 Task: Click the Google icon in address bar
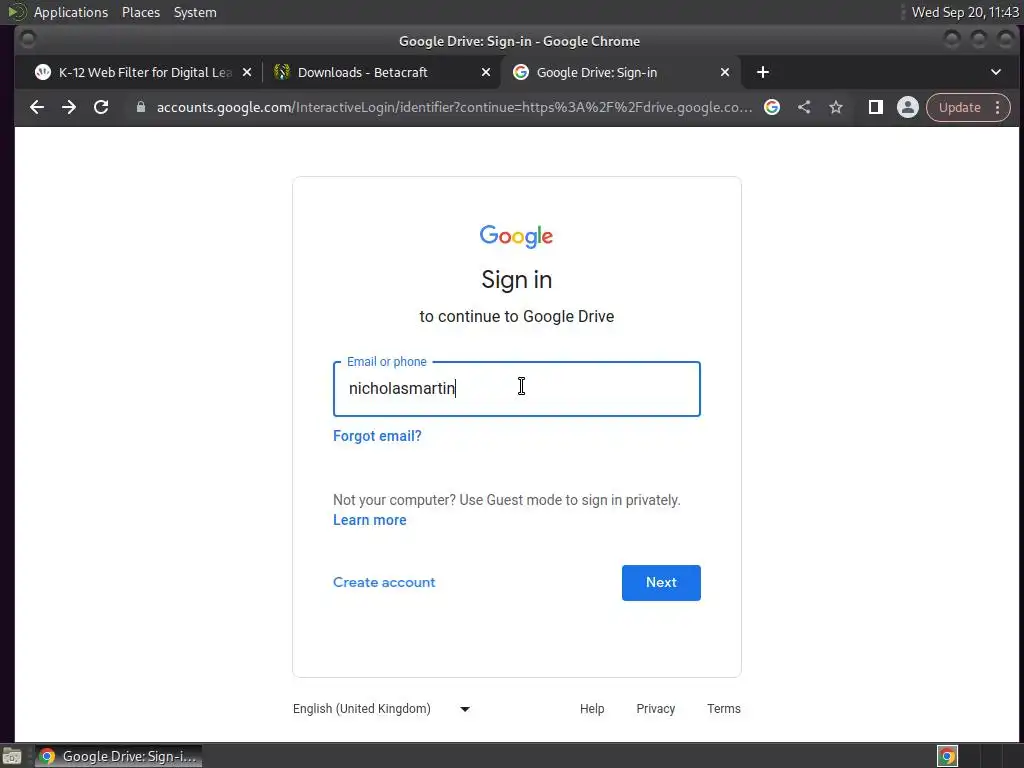772,107
